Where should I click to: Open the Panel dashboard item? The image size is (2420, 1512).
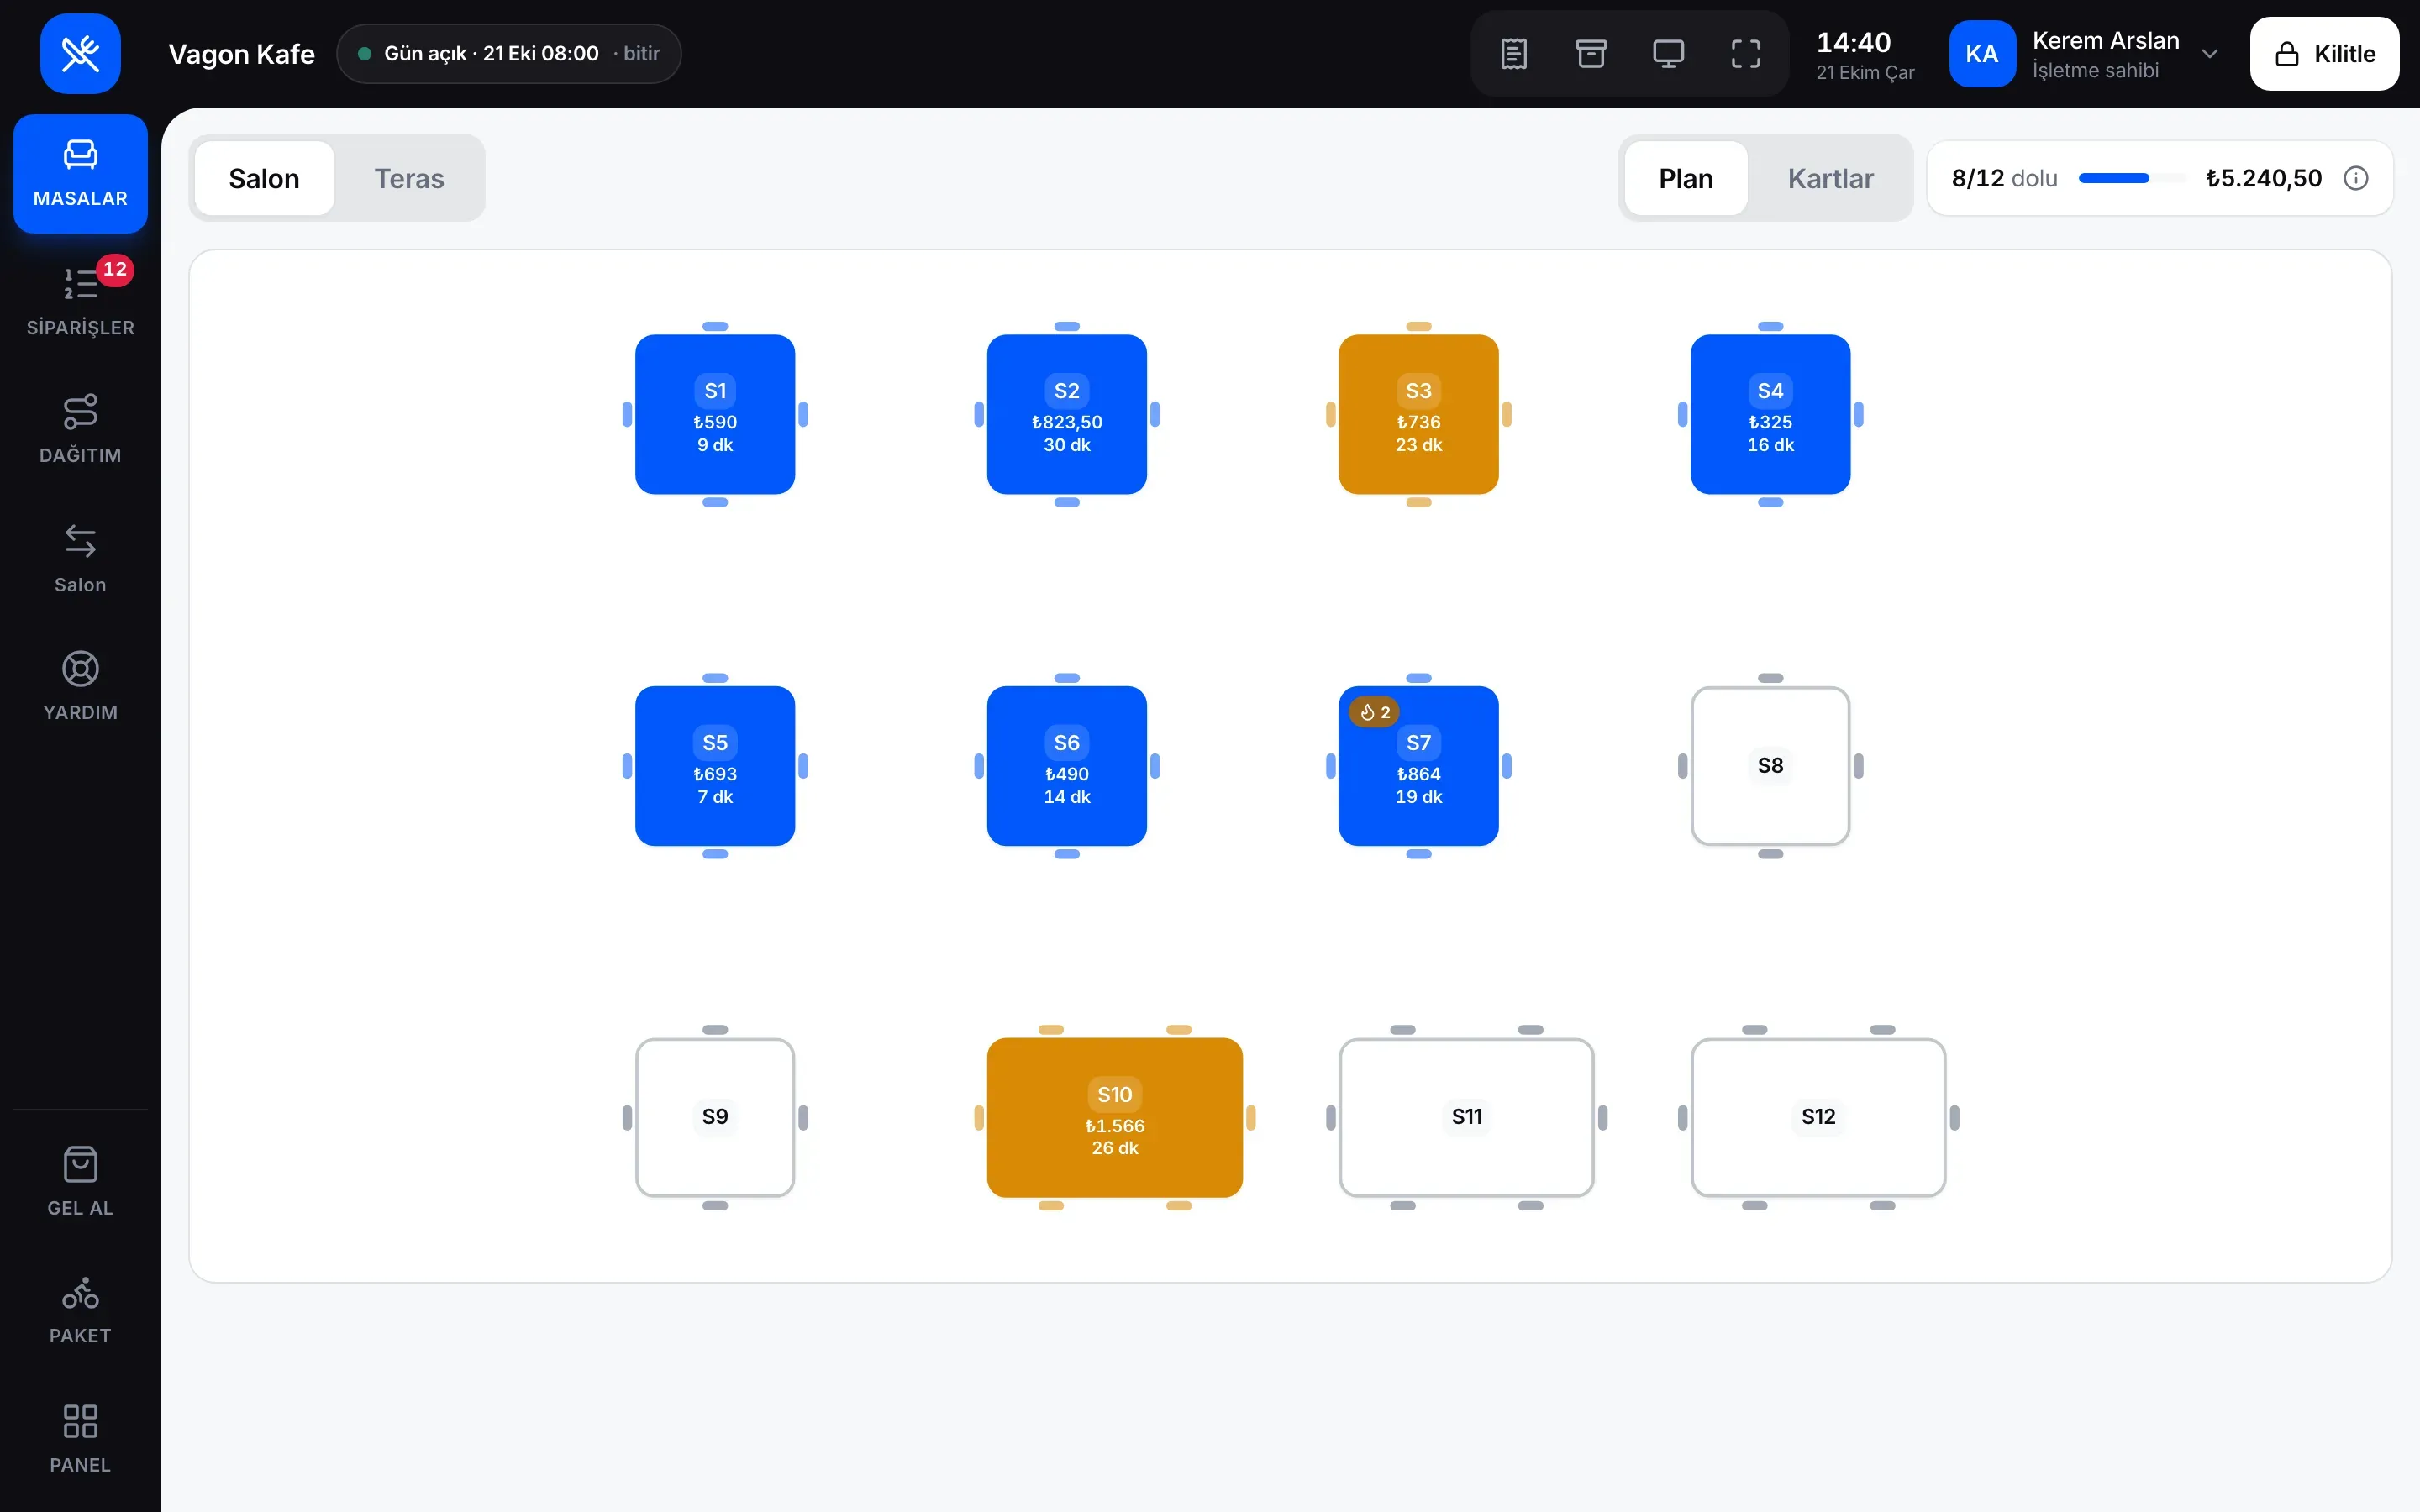tap(80, 1439)
